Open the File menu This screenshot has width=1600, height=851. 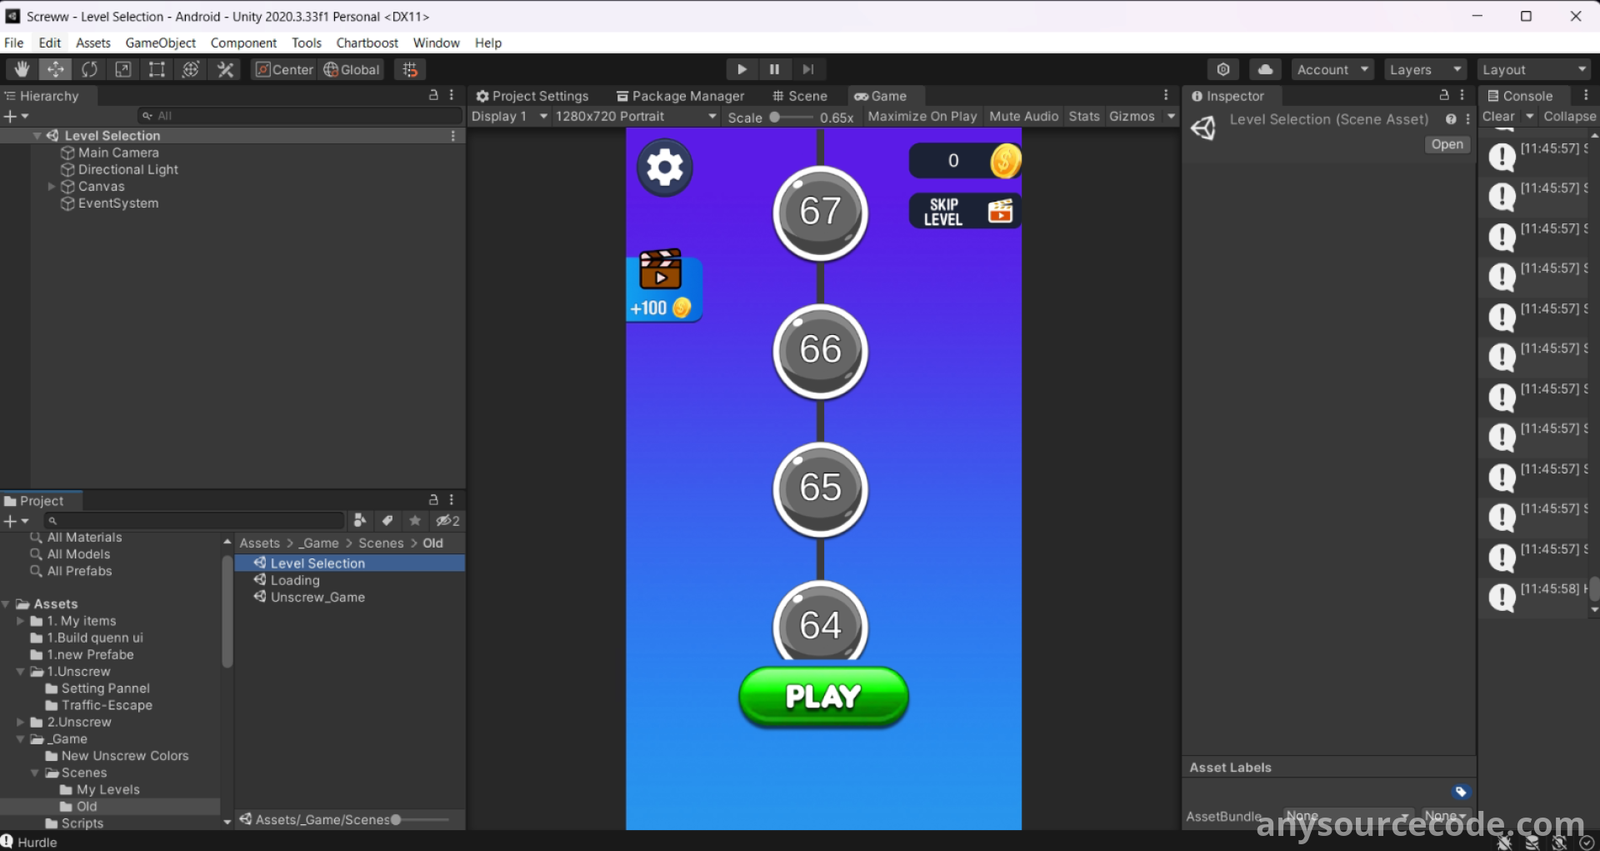click(x=14, y=43)
